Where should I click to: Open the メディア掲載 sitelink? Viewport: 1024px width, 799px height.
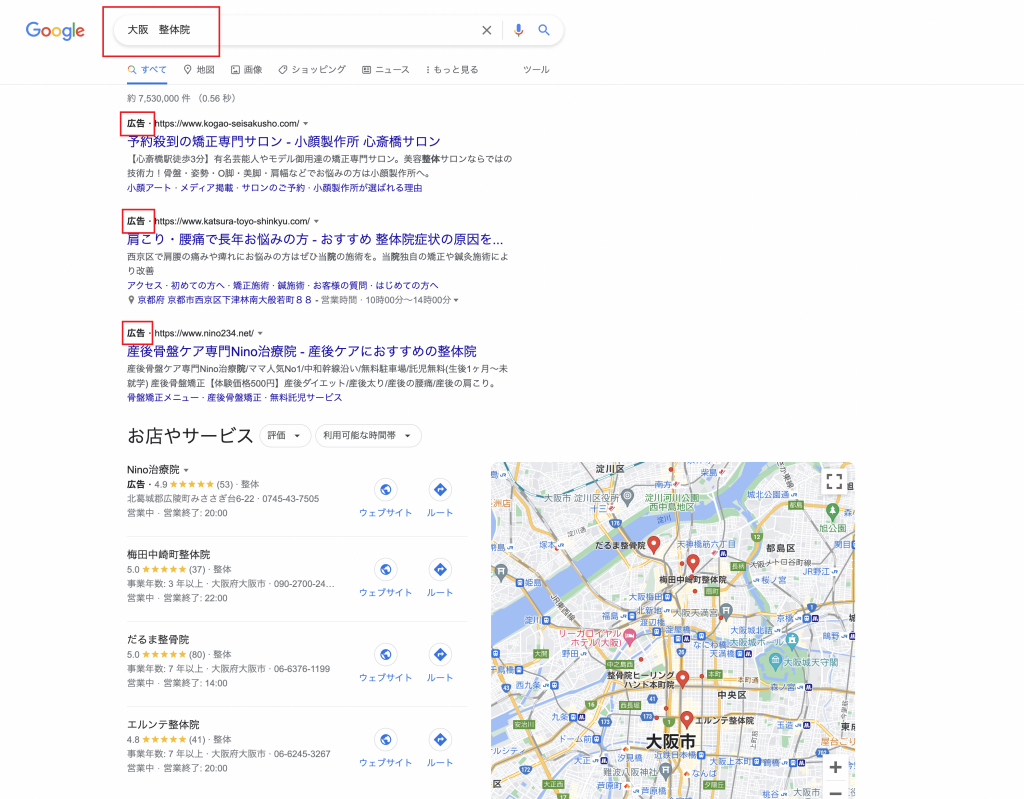coord(206,188)
